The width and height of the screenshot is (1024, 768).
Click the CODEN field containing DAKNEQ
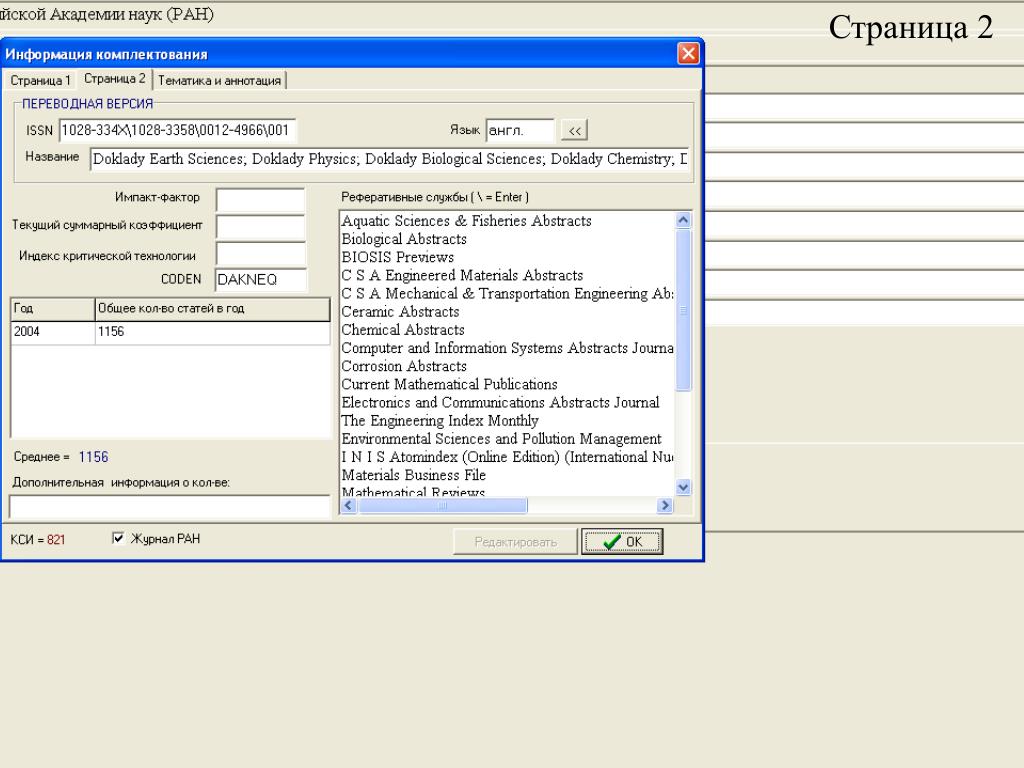coord(261,280)
